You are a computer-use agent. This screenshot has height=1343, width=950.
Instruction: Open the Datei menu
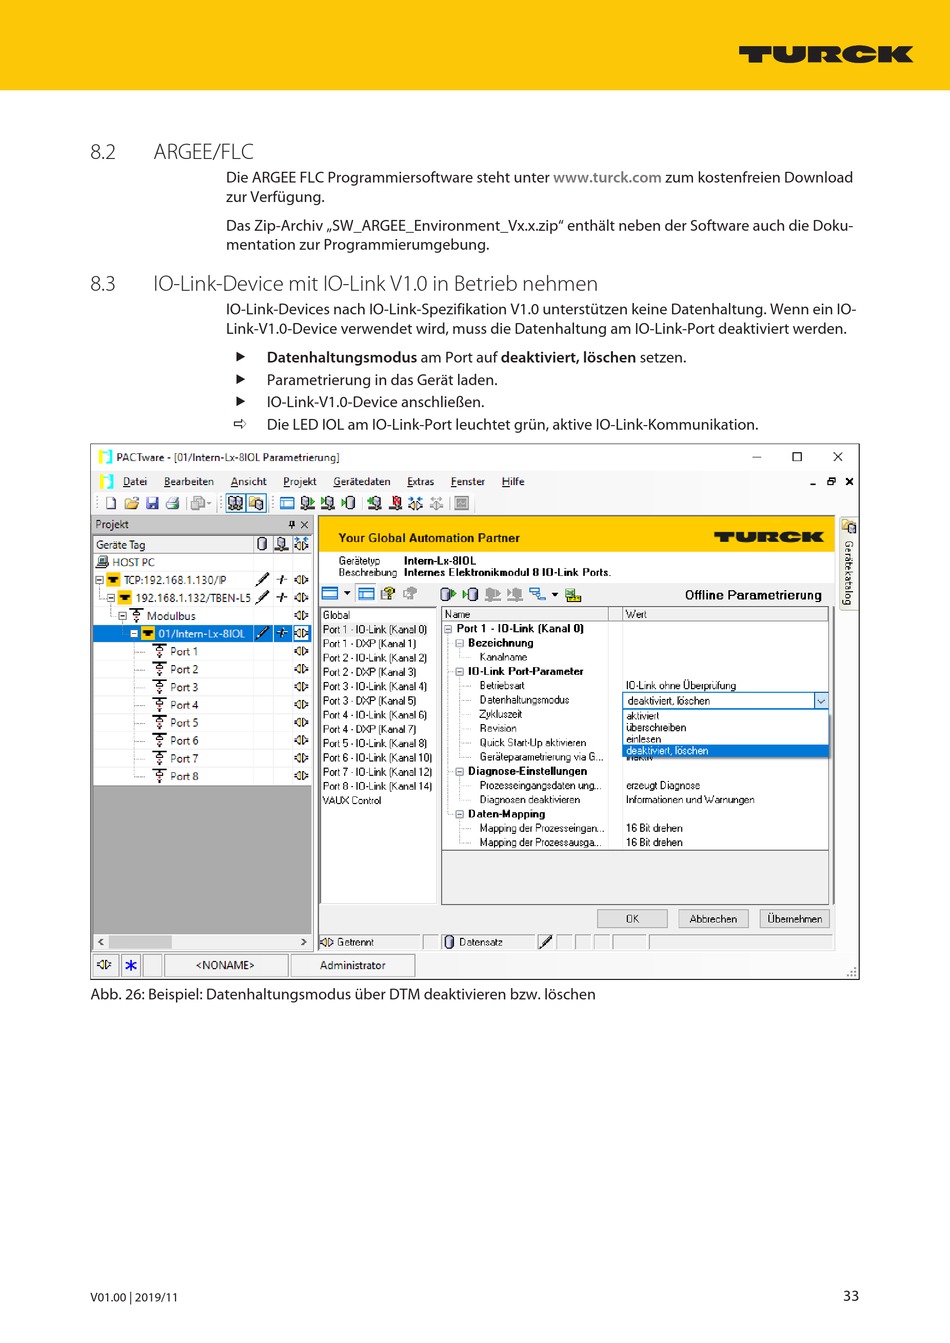pos(135,482)
